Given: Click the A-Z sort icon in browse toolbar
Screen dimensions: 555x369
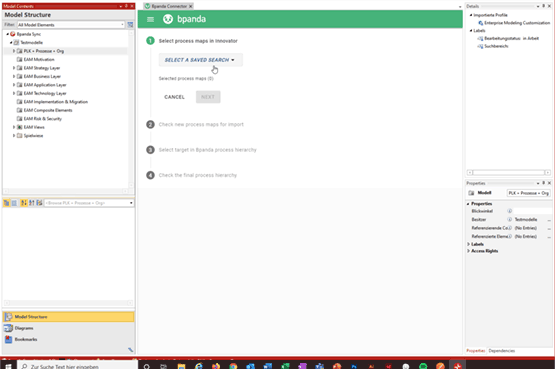Looking at the screenshot, I should 24,203.
